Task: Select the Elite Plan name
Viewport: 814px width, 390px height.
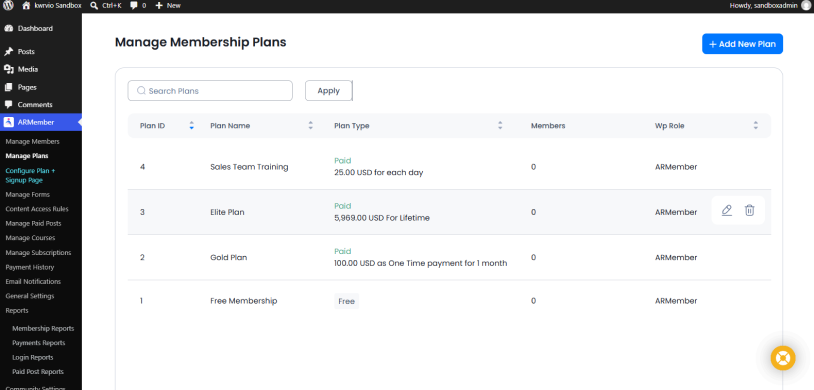Action: click(x=227, y=212)
